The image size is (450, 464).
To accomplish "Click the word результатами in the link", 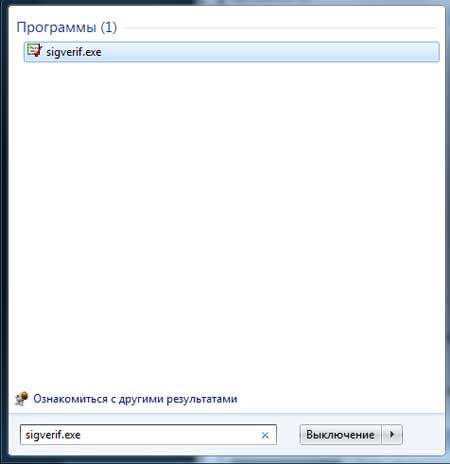I will (x=202, y=399).
